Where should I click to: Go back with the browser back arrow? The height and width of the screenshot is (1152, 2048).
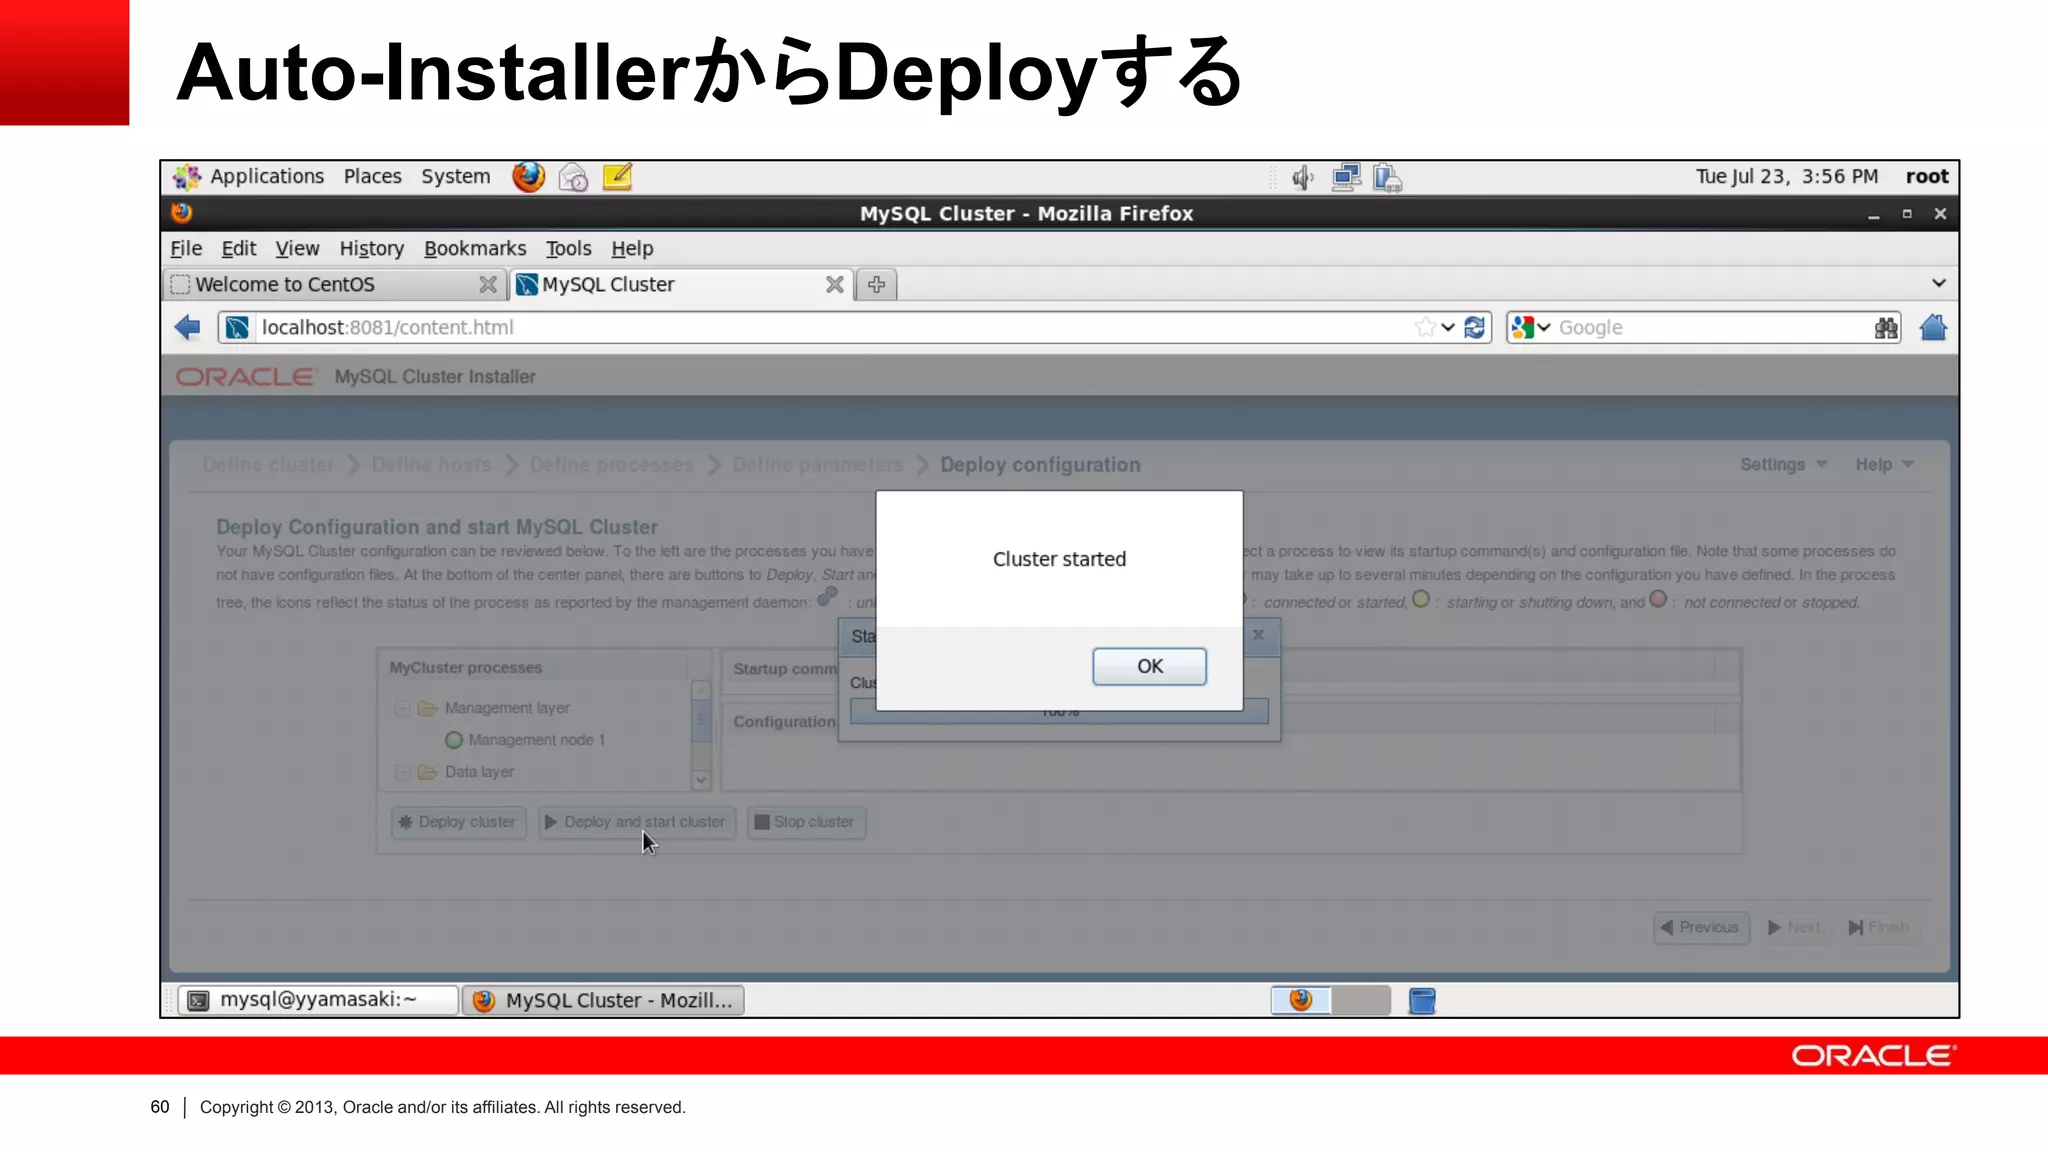coord(187,327)
